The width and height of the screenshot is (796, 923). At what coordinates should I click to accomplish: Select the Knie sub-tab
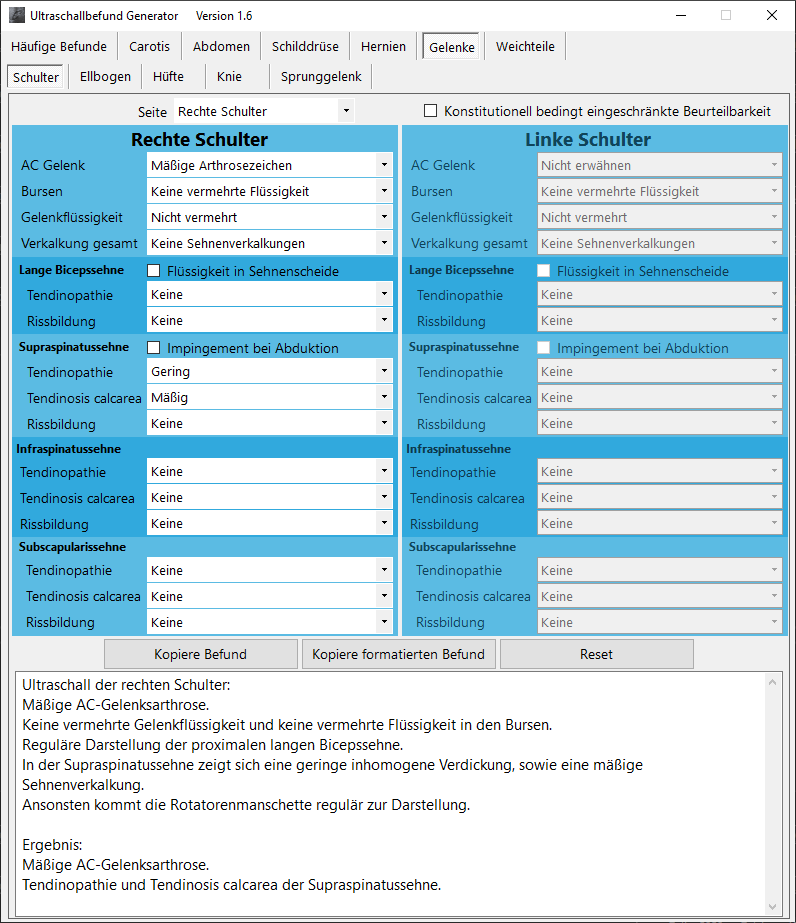pyautogui.click(x=229, y=77)
